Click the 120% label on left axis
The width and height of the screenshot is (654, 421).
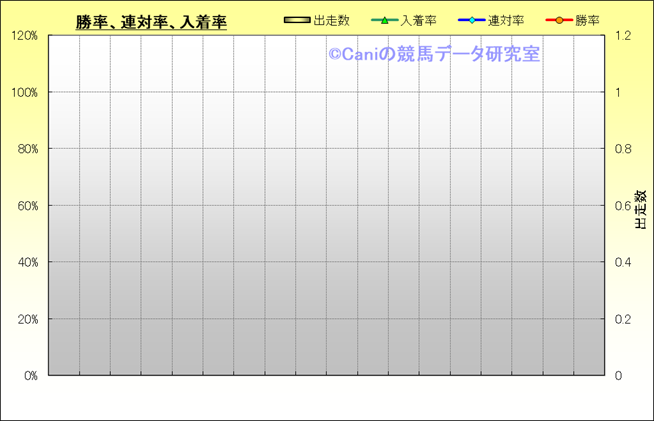pos(23,35)
